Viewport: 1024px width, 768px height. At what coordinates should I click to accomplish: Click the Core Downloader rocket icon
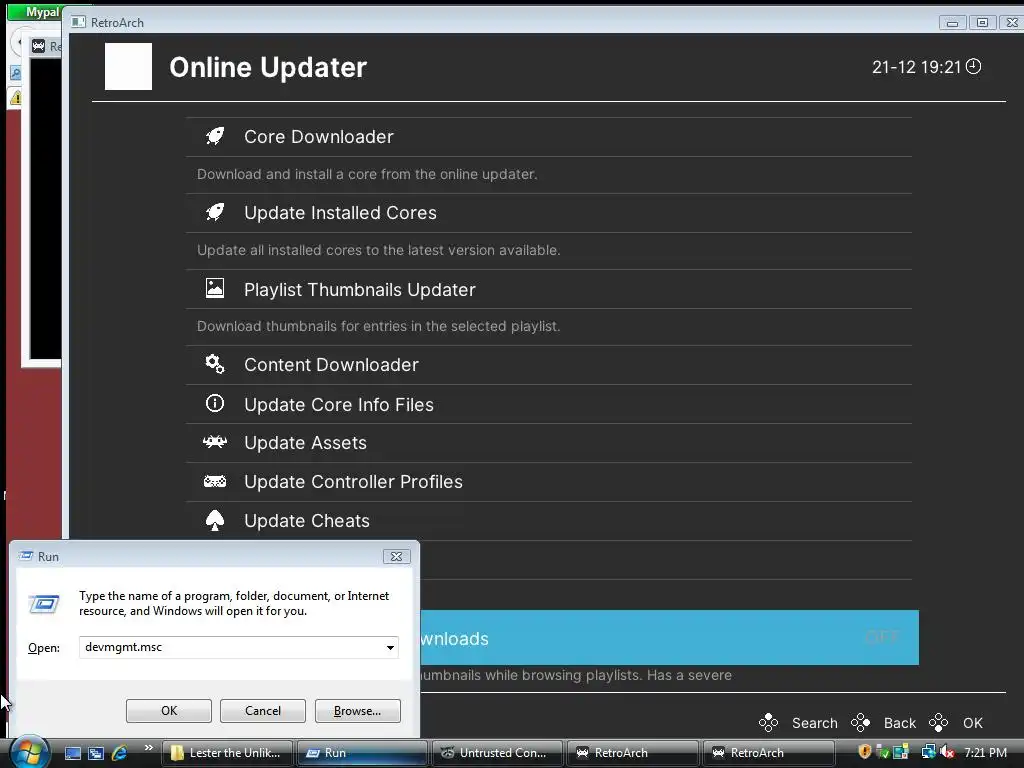click(215, 136)
